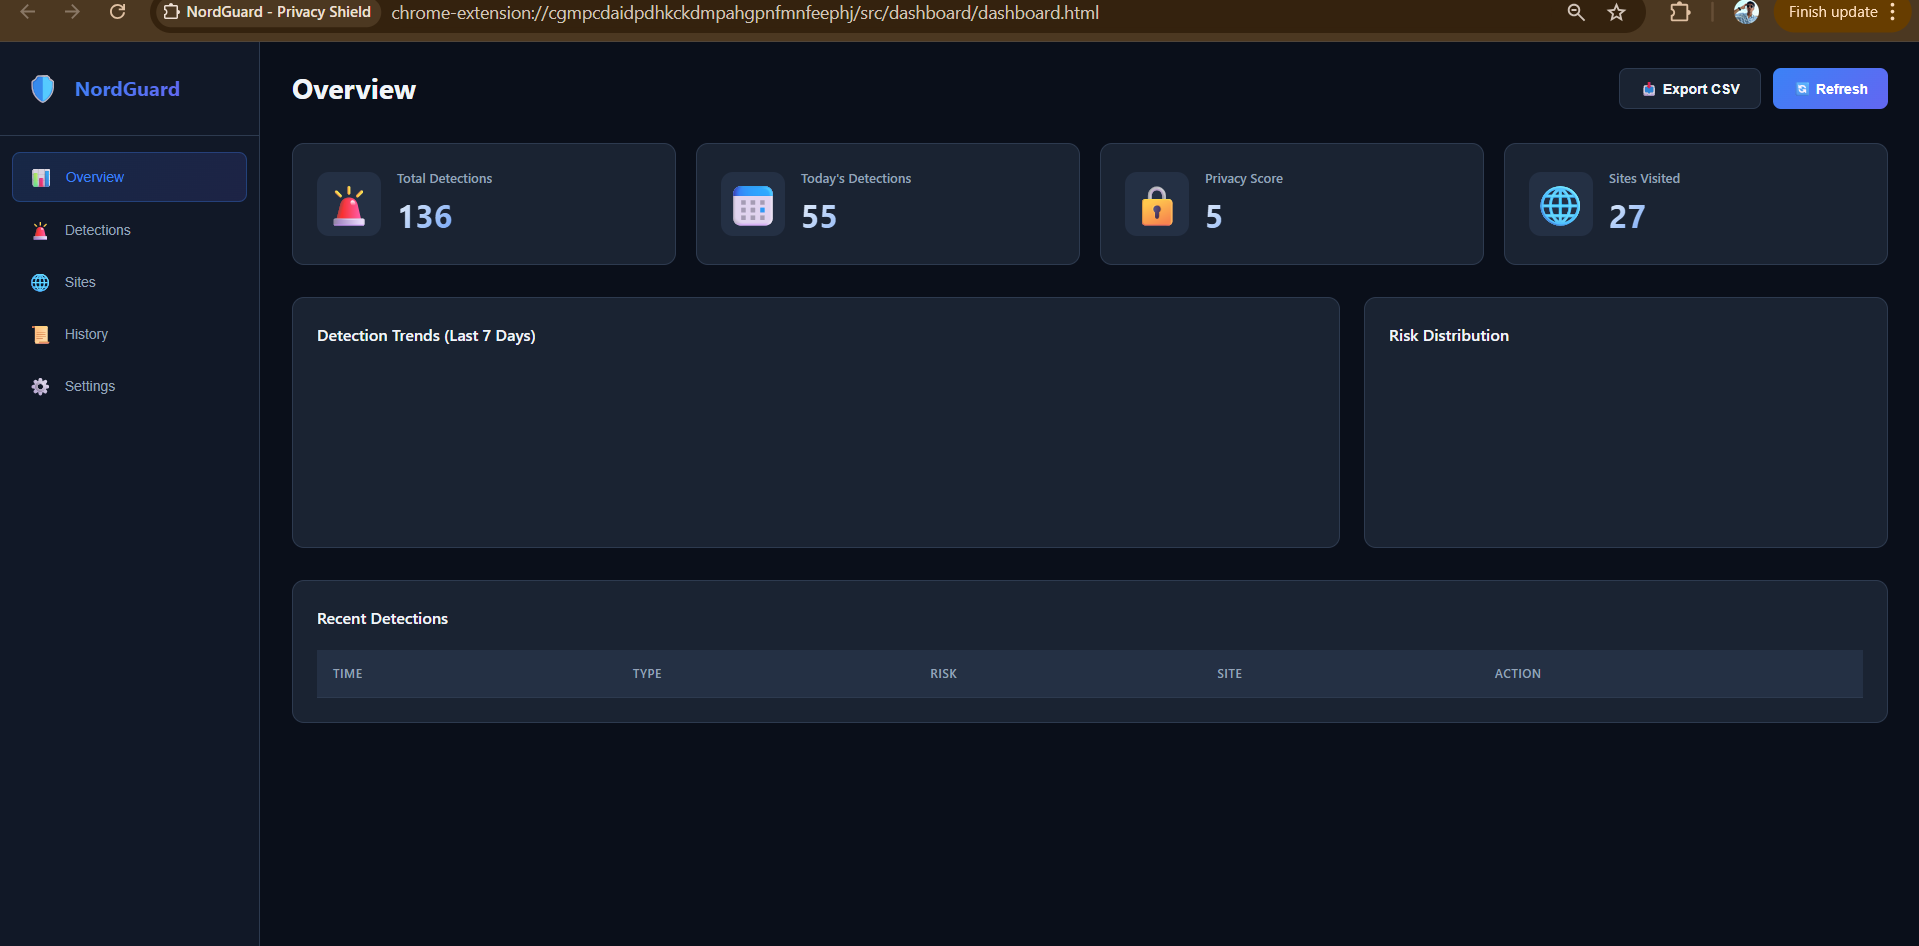Click the TIME column header
Viewport: 1919px width, 946px height.
pyautogui.click(x=348, y=674)
